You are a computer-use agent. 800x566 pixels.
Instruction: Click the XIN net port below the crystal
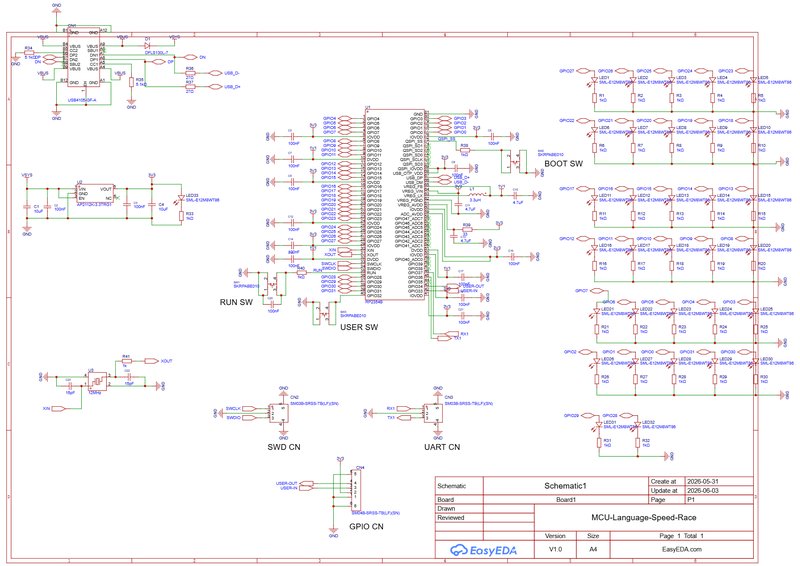coord(59,409)
